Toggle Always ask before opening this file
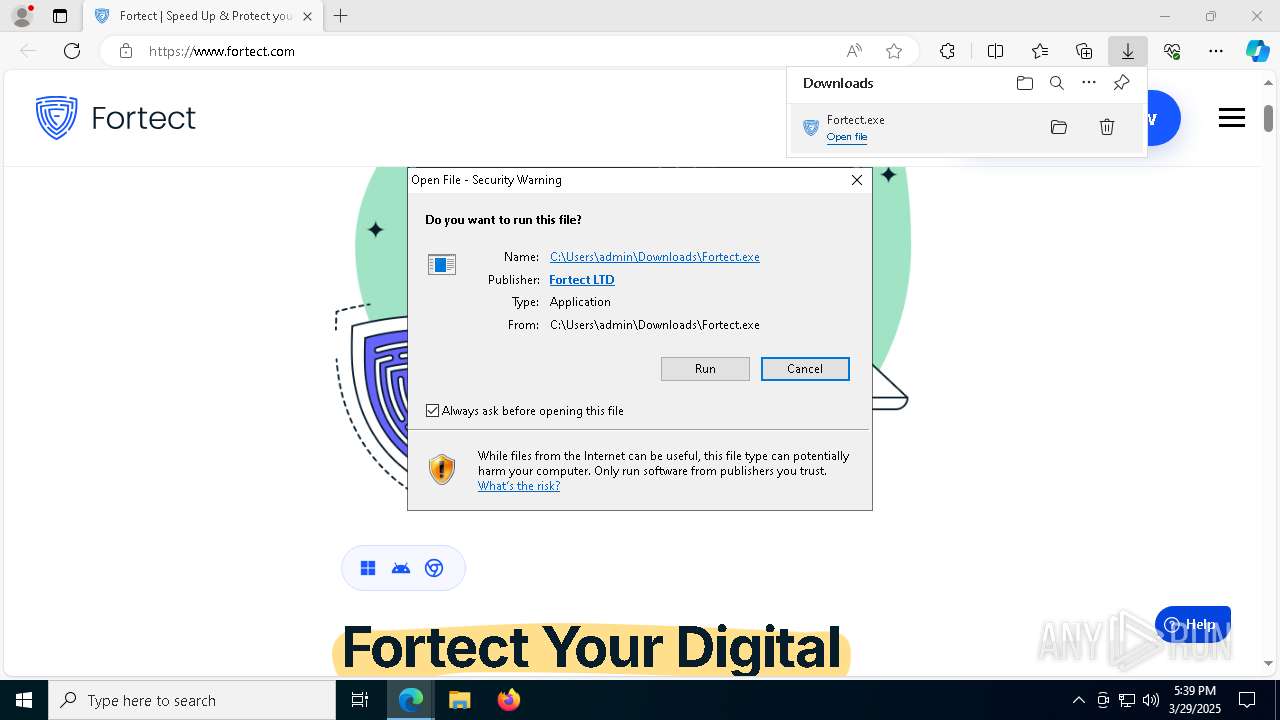 (433, 411)
